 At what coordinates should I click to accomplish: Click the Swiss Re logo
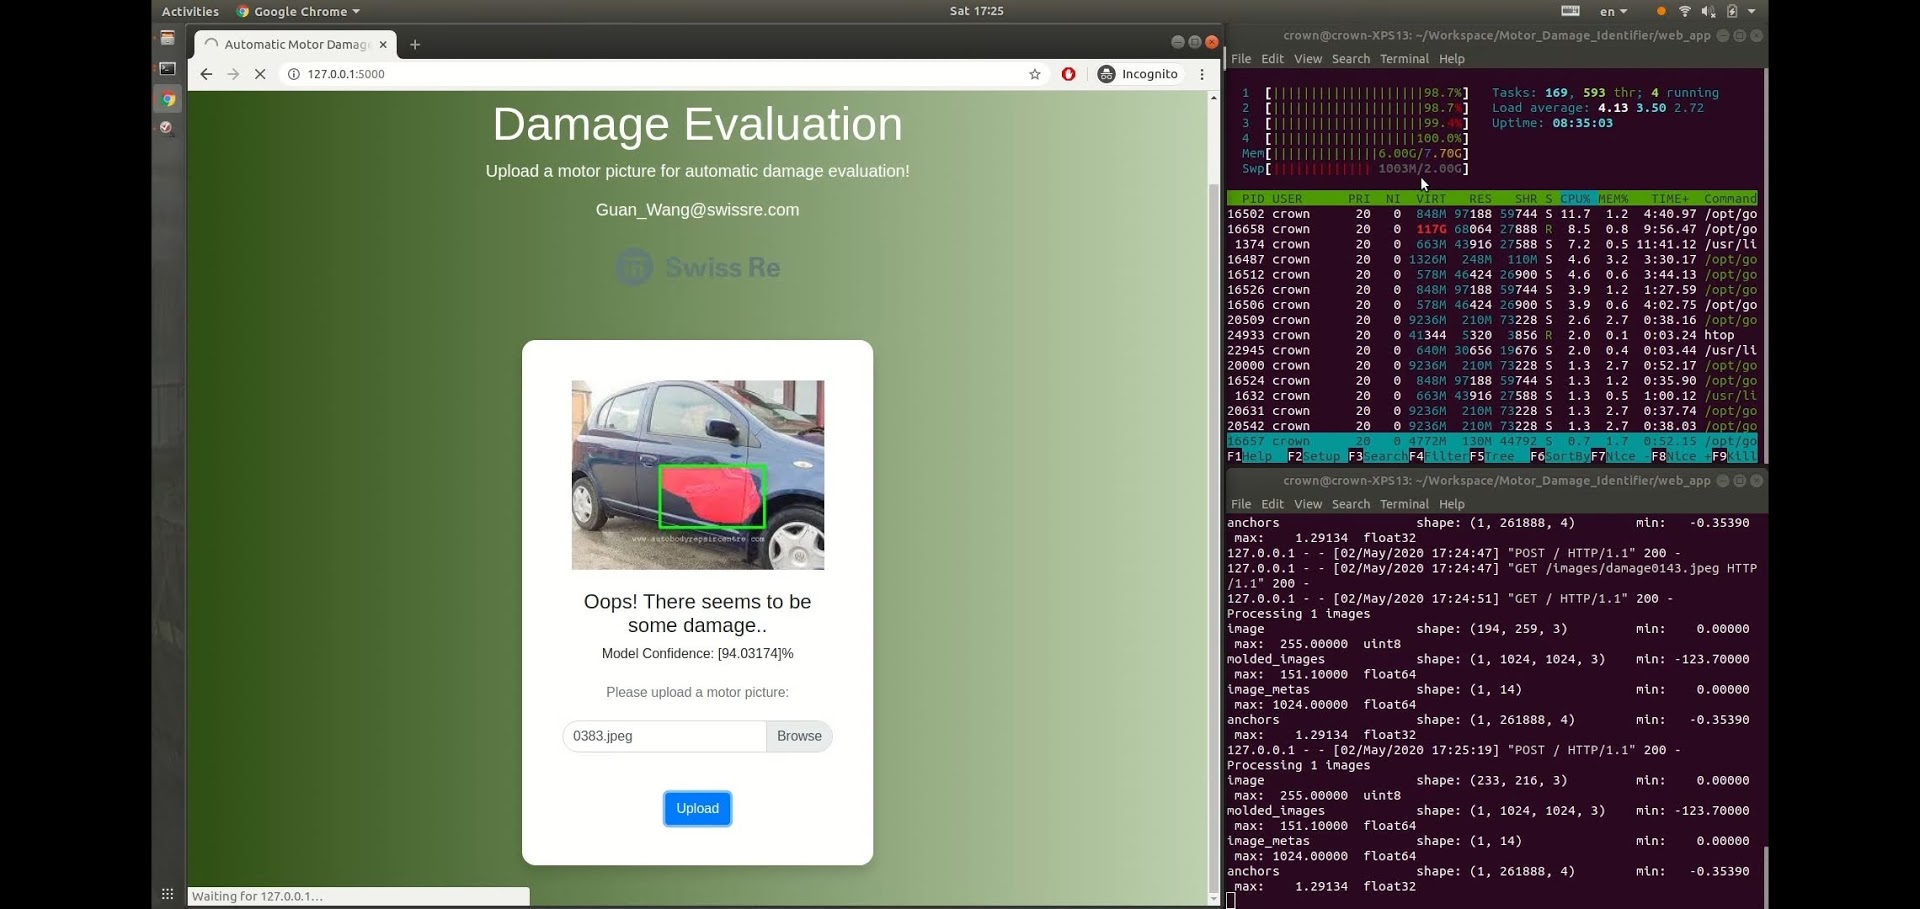(697, 267)
